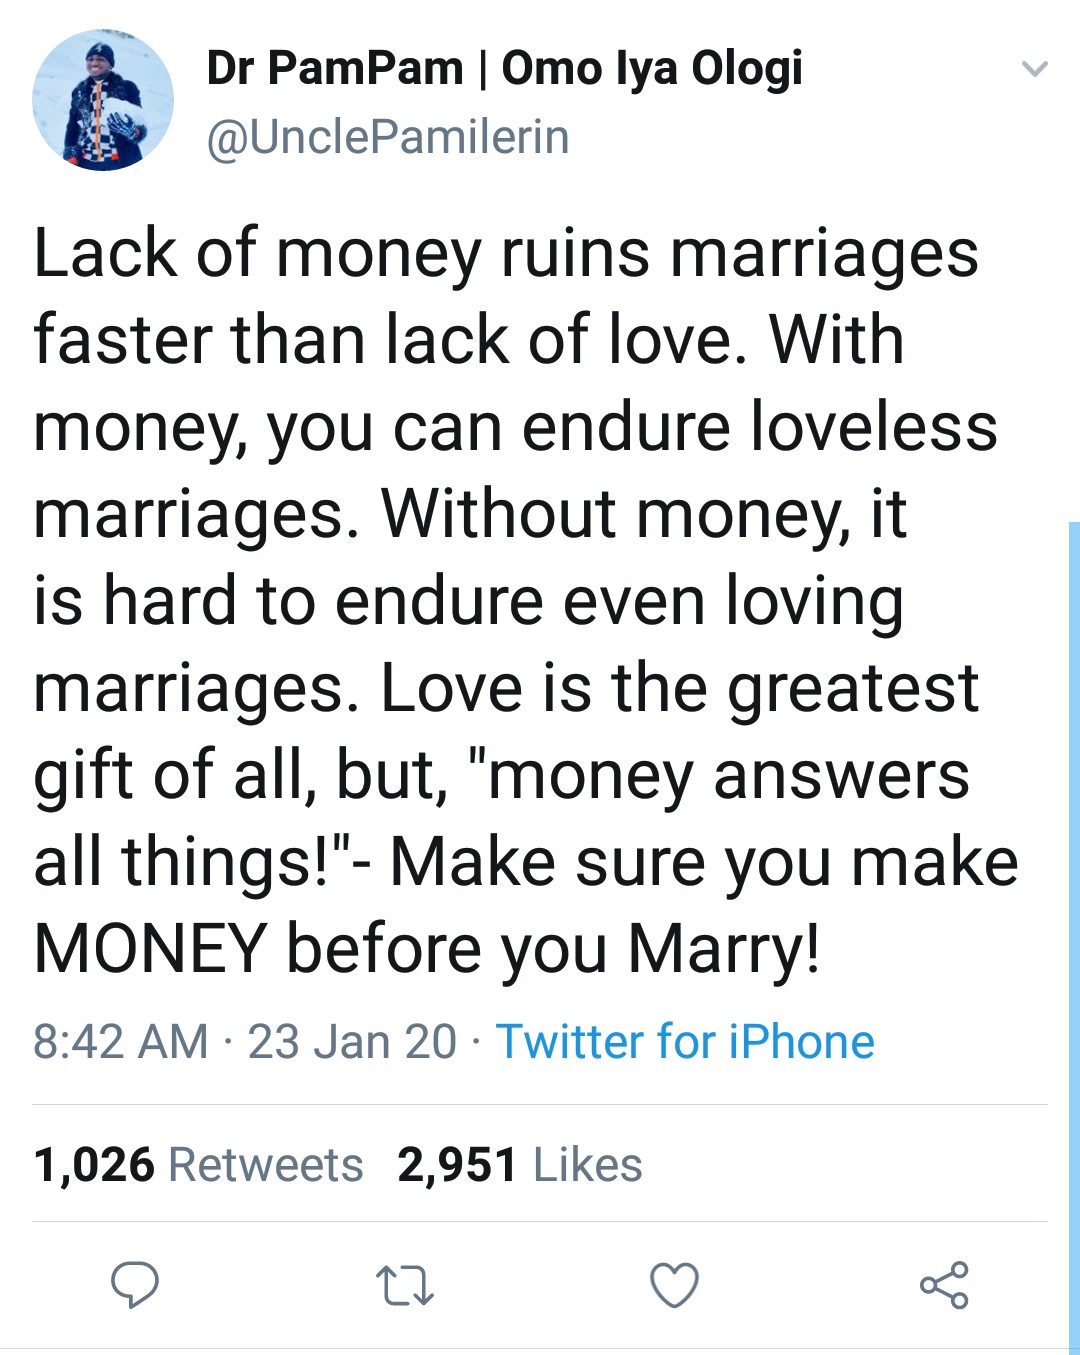Click the Twitter for iPhone link

coord(685,1042)
